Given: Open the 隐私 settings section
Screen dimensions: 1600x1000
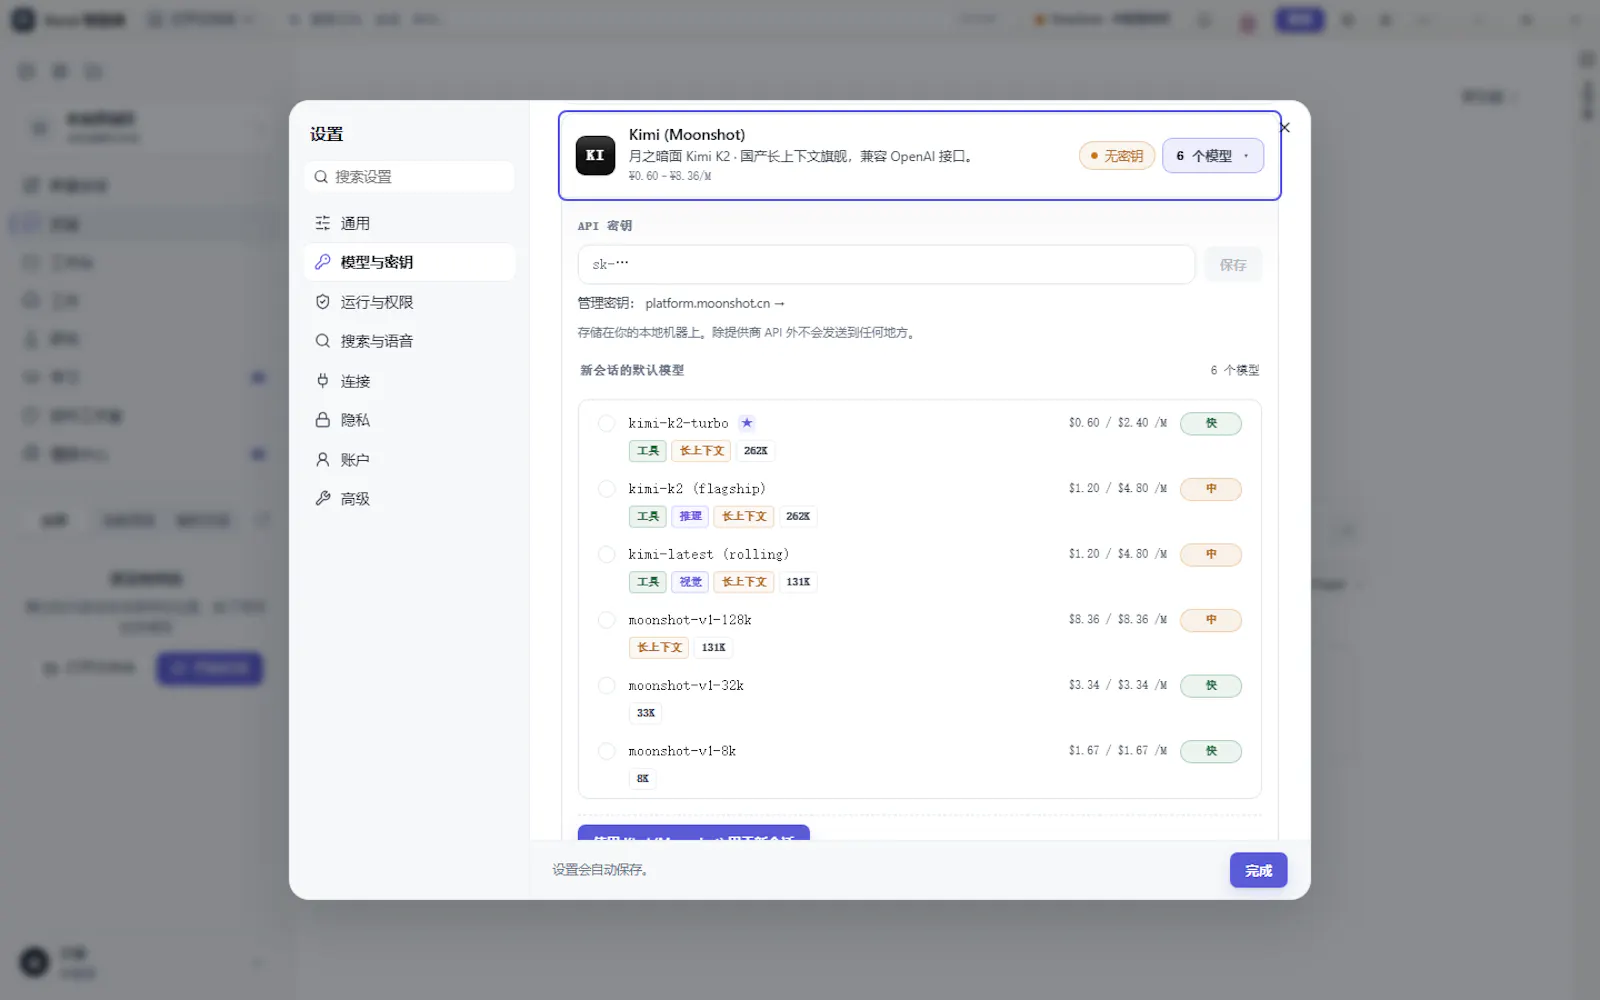Looking at the screenshot, I should 410,420.
